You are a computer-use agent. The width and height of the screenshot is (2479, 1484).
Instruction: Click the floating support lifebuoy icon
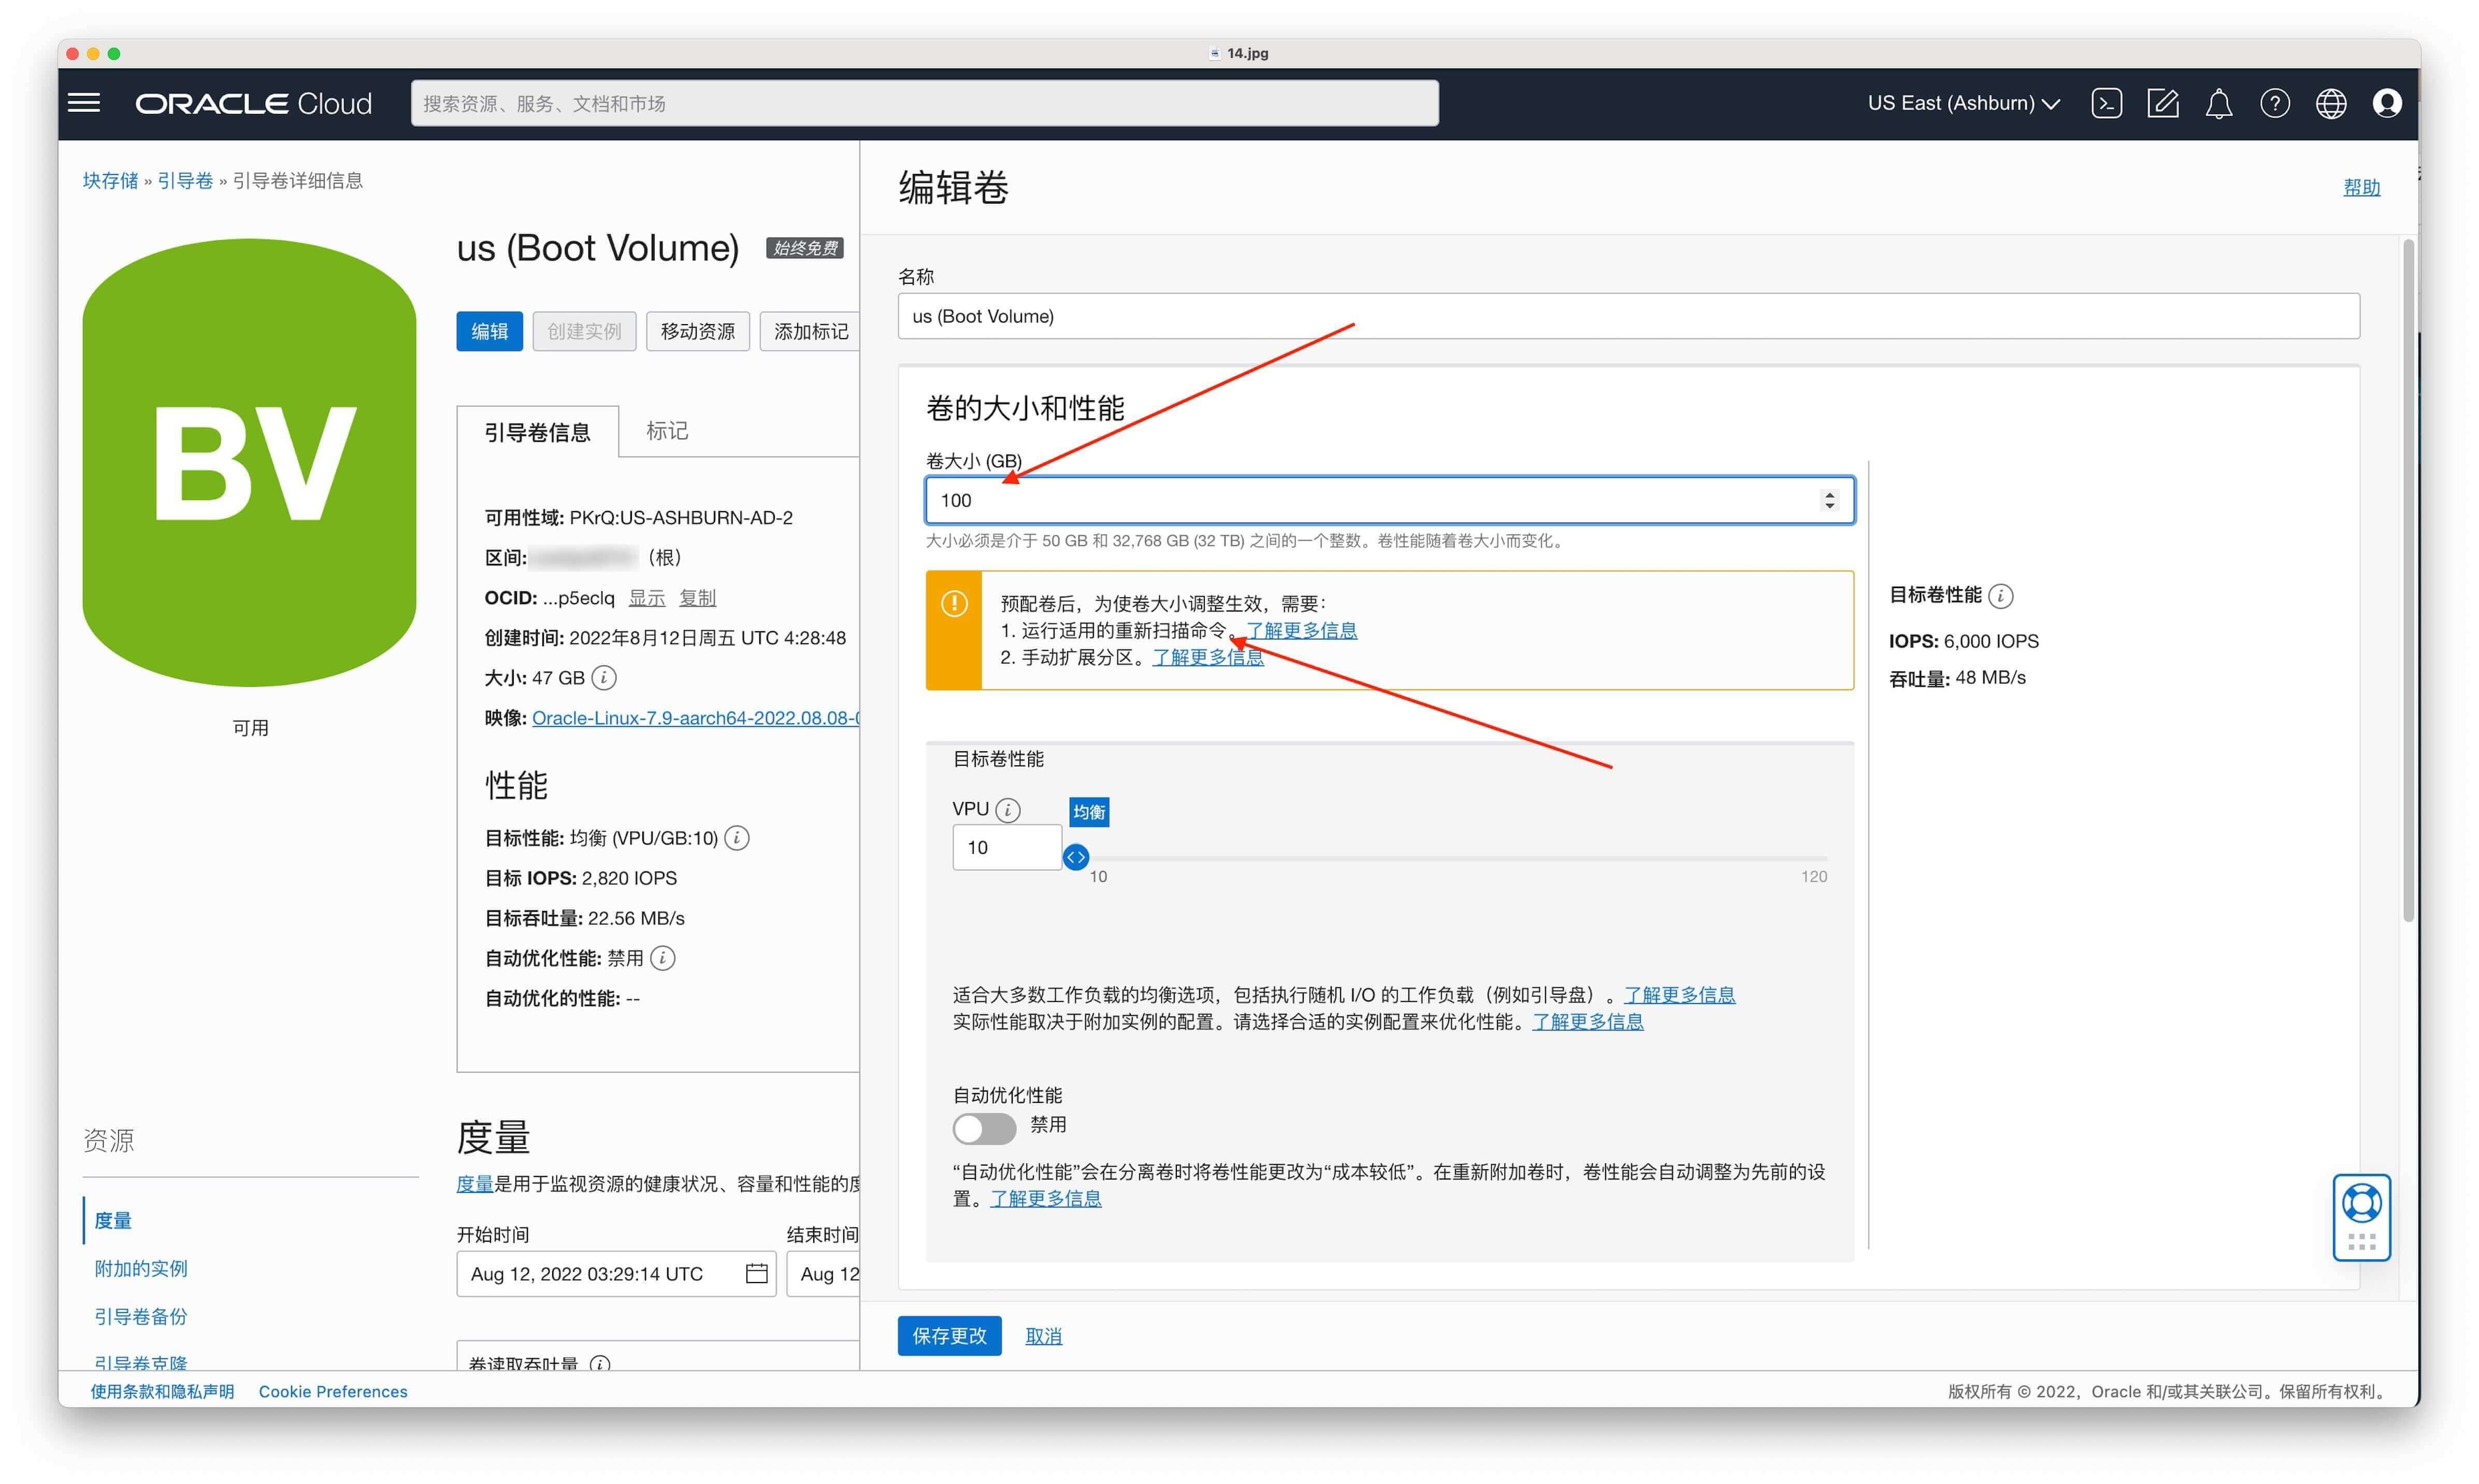click(2361, 1203)
